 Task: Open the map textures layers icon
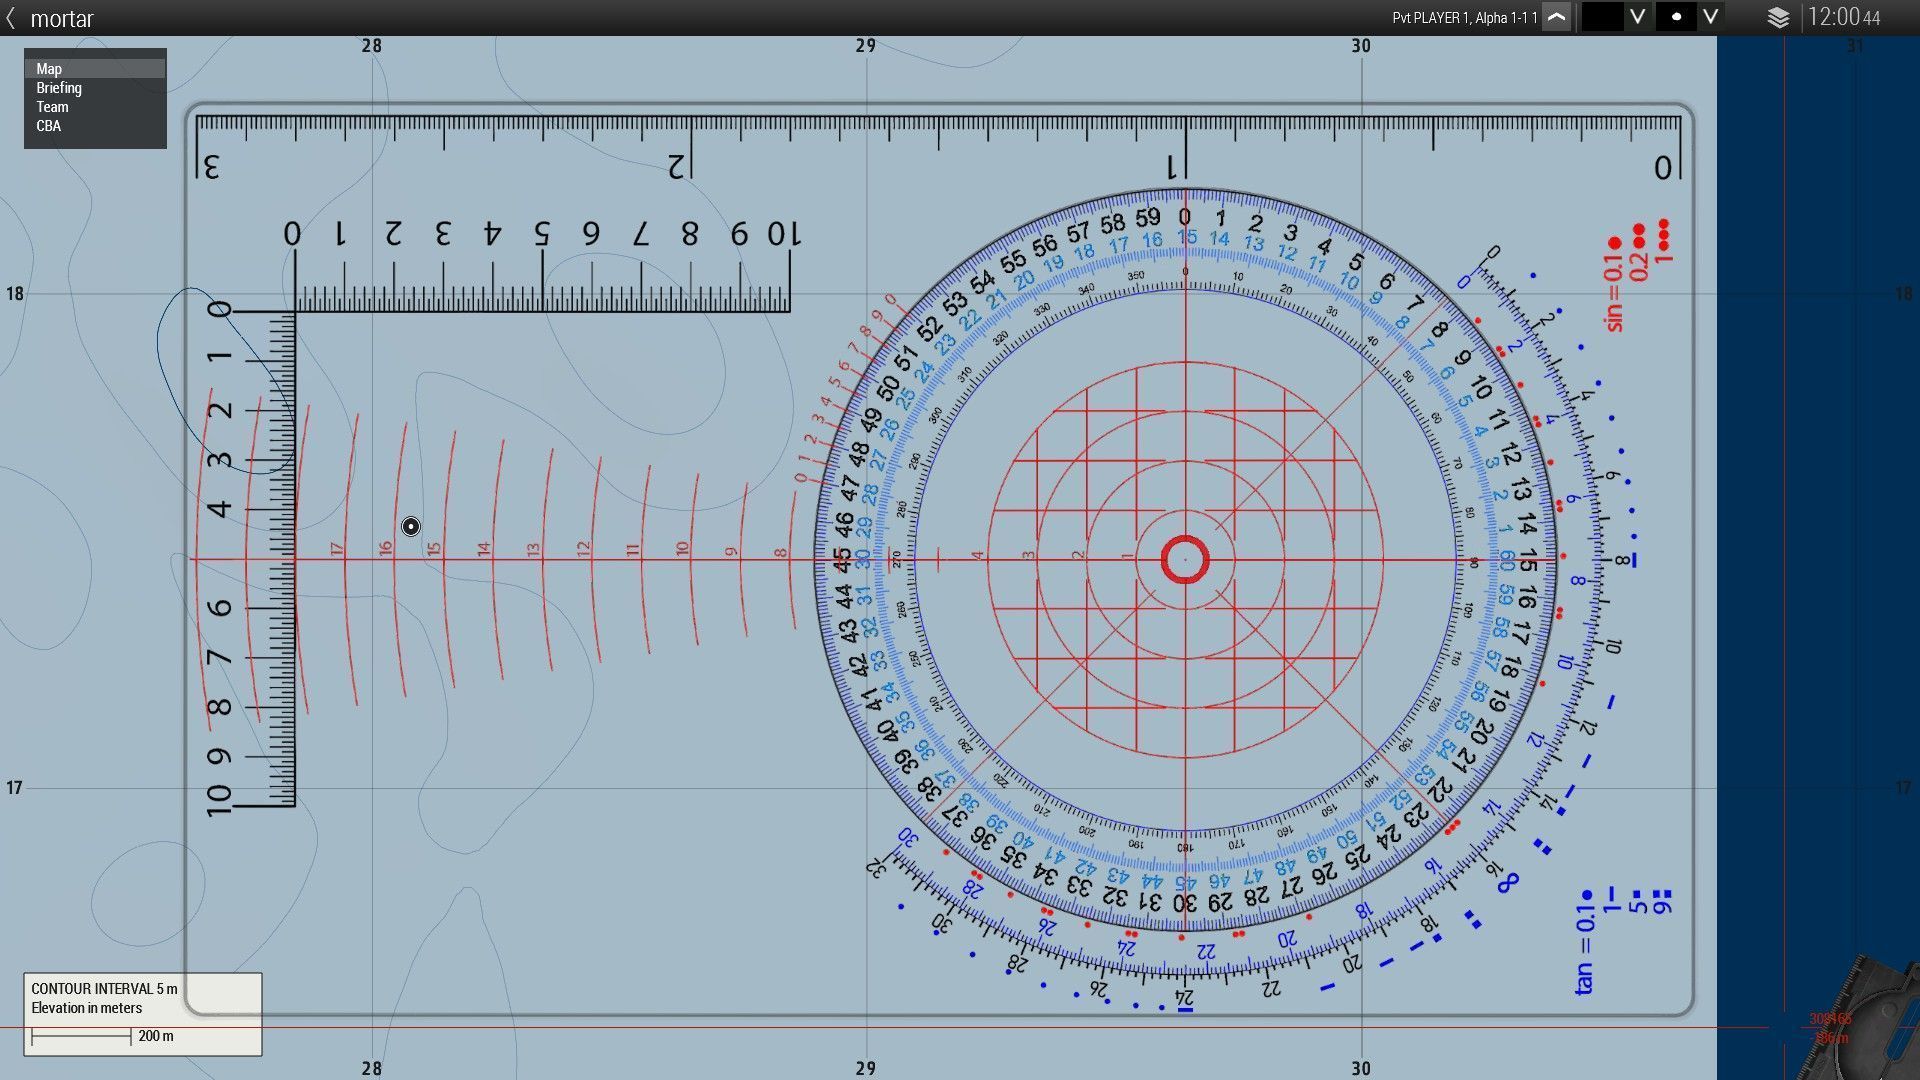click(1778, 18)
